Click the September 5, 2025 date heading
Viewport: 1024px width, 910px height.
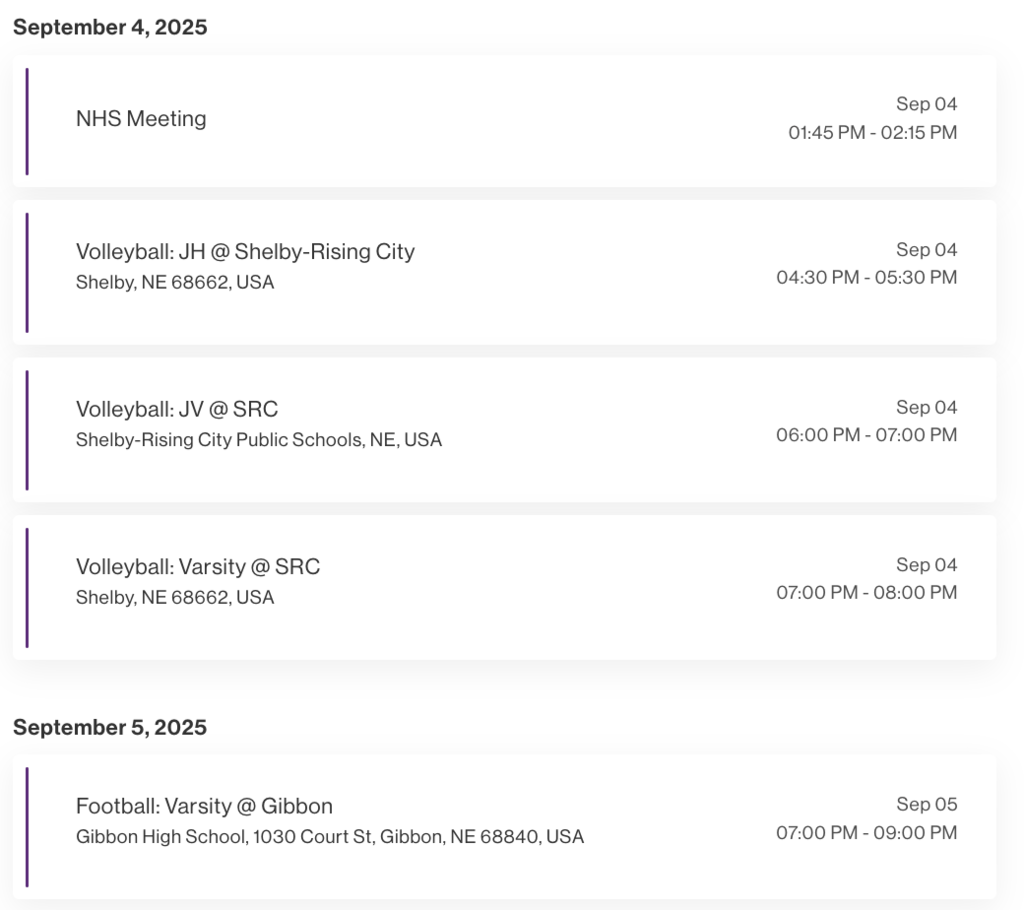[x=110, y=727]
